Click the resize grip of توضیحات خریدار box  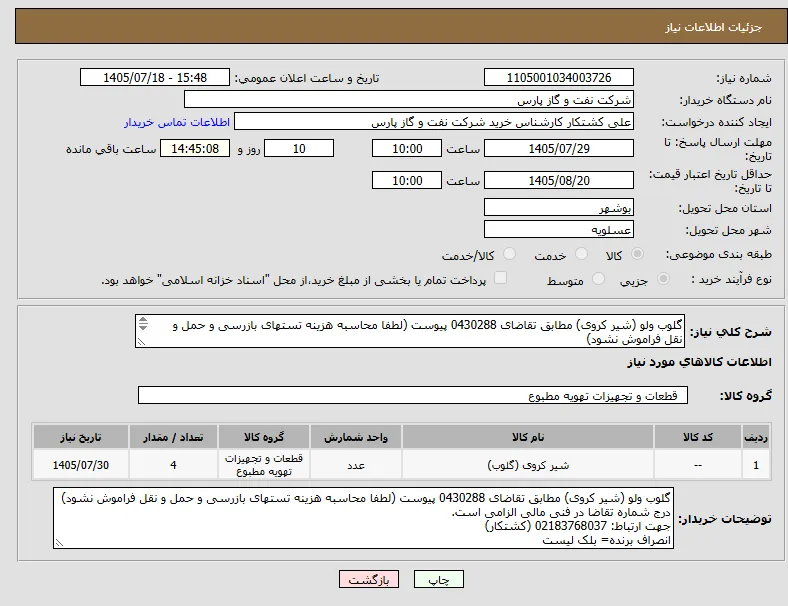click(x=59, y=543)
